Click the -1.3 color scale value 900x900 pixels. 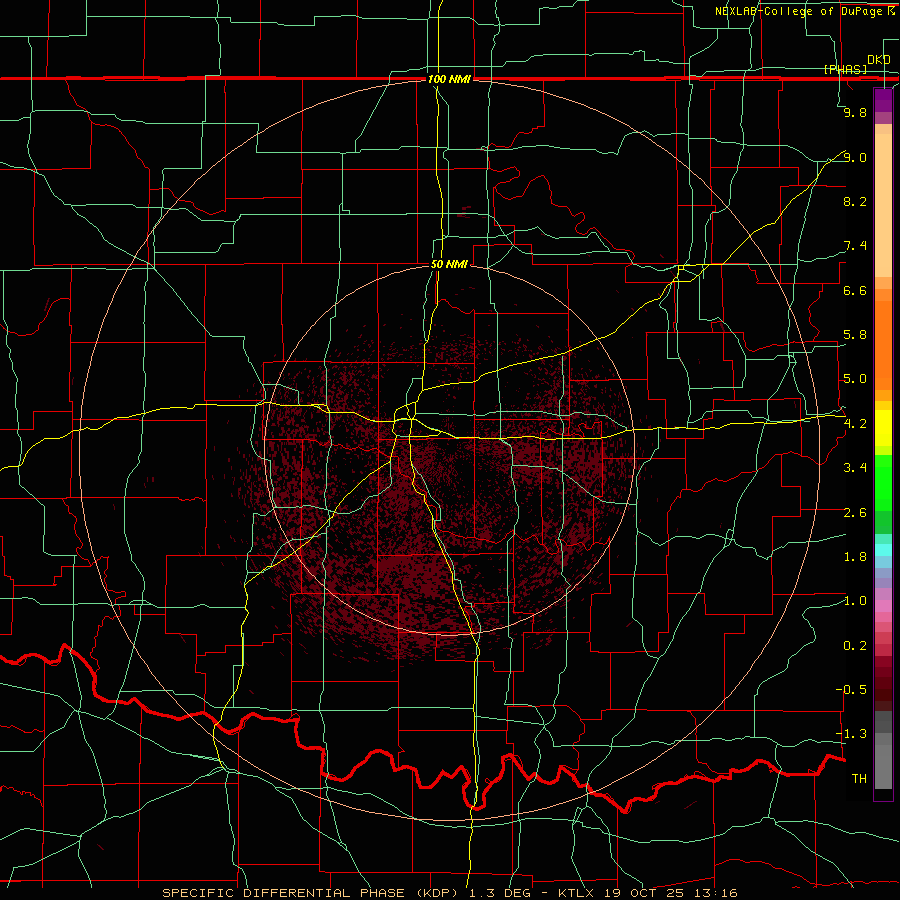851,734
